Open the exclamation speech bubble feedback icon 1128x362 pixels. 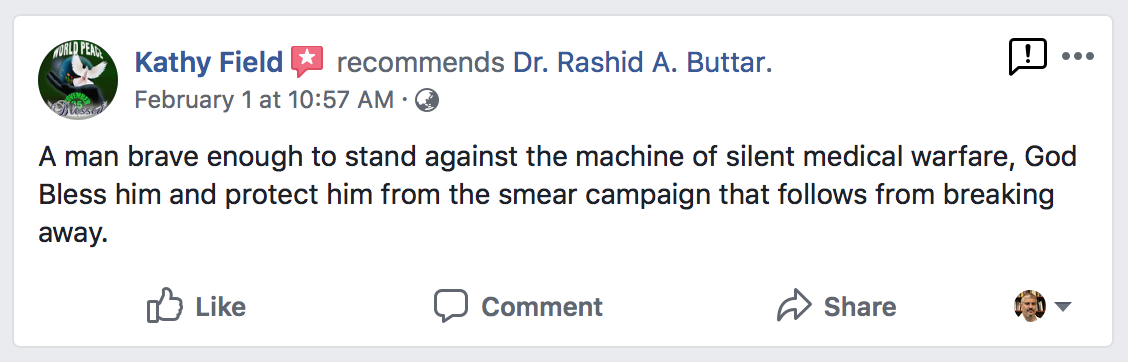[1027, 57]
